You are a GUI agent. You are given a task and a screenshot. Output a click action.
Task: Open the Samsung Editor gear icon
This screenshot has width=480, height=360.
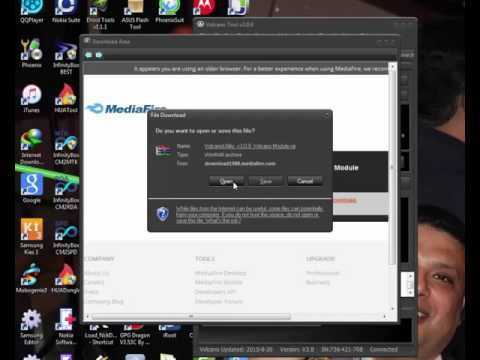point(31,327)
